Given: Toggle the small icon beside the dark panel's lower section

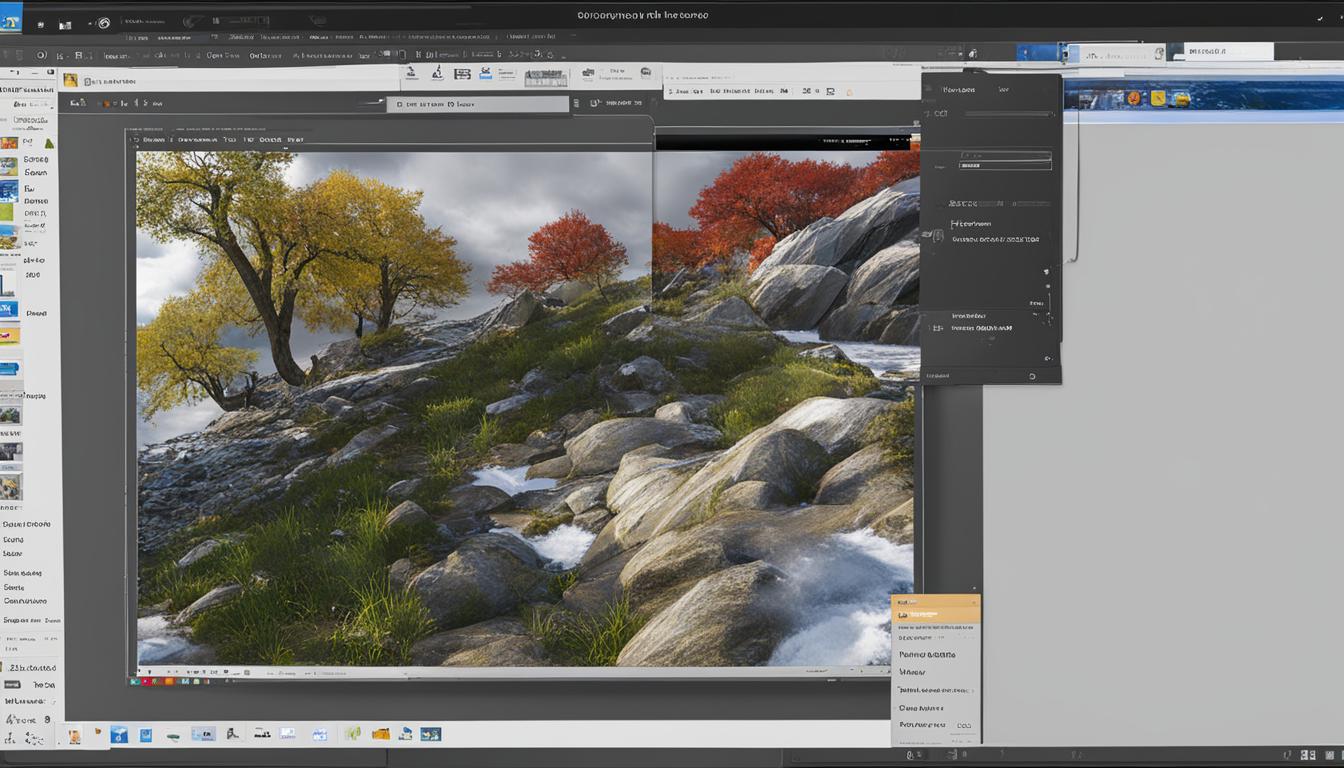Looking at the screenshot, I should point(937,327).
